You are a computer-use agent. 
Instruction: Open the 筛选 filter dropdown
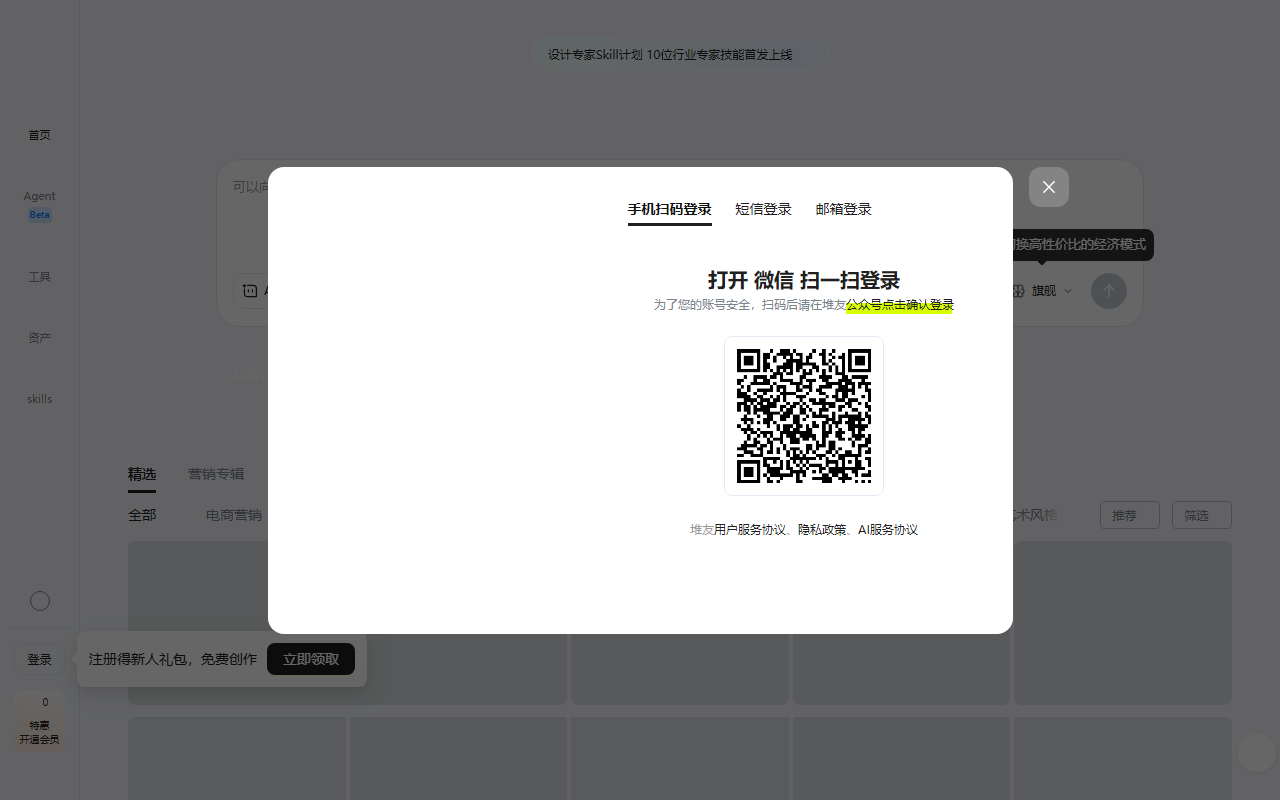point(1201,515)
